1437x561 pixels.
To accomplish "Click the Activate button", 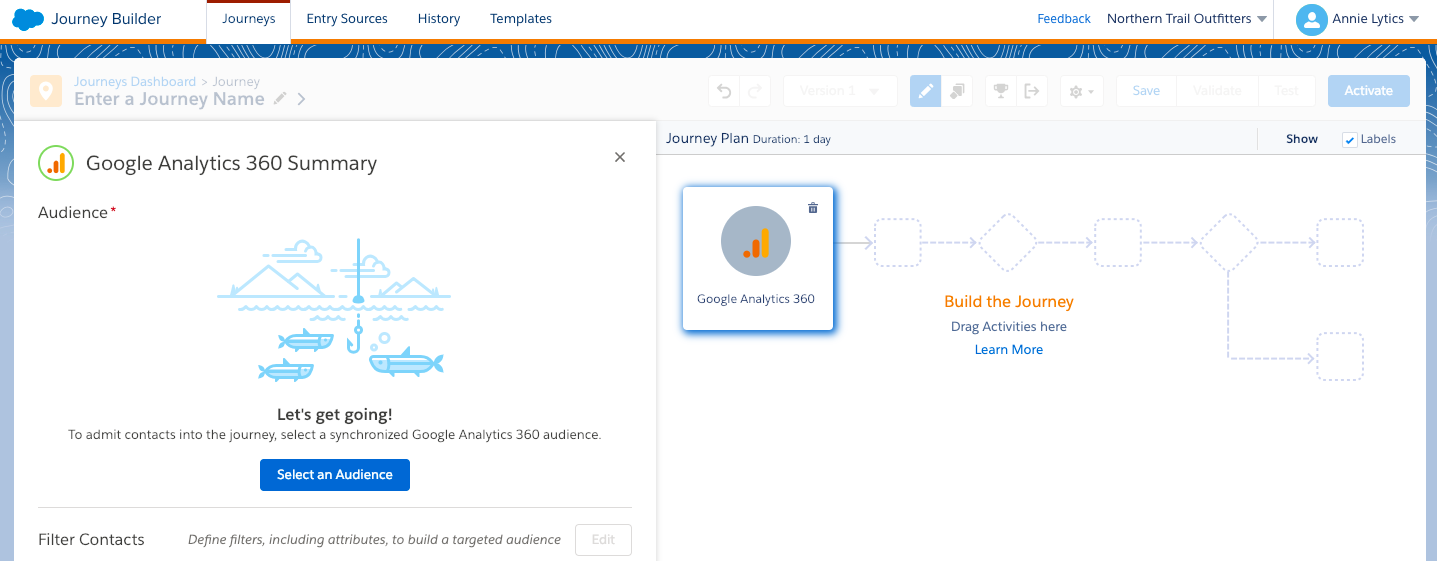I will pyautogui.click(x=1368, y=91).
